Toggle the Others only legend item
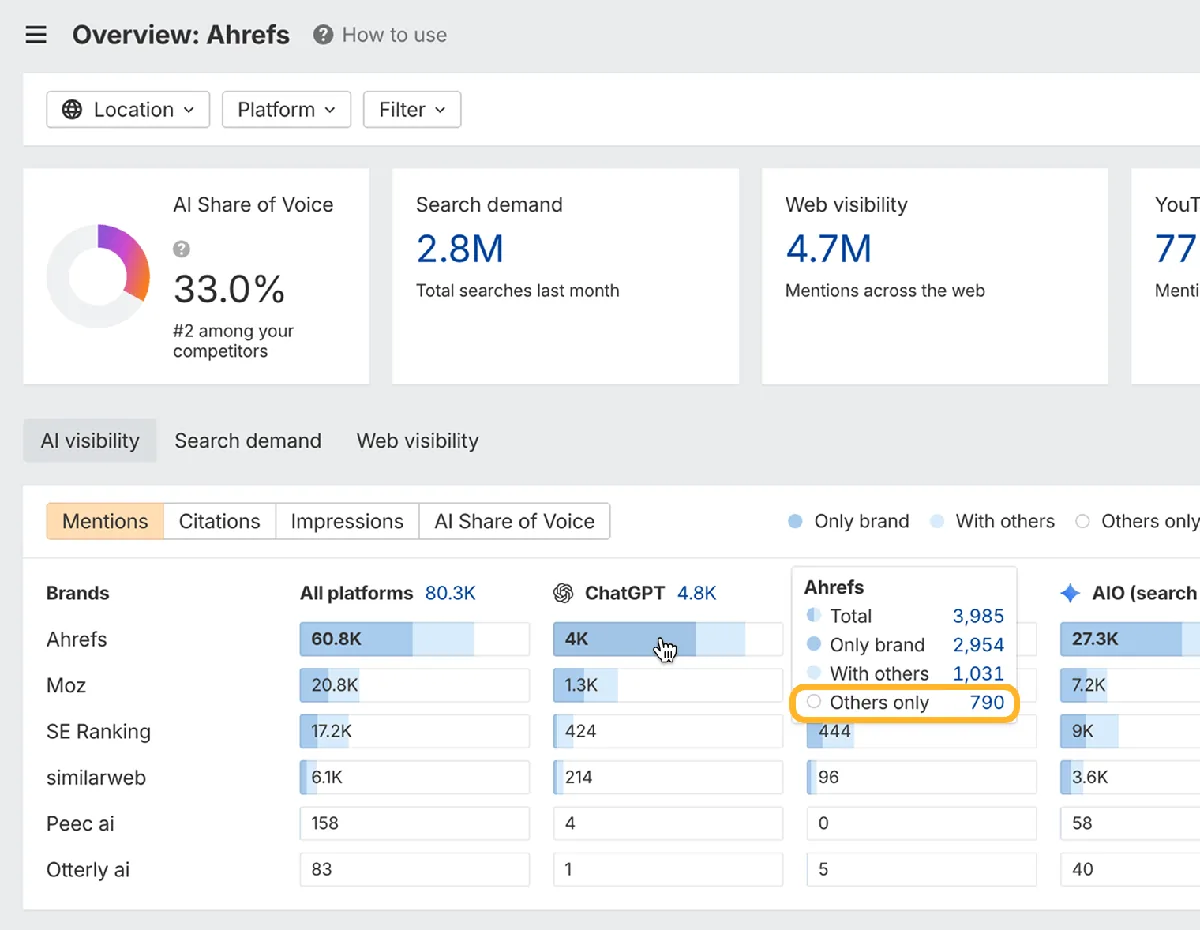 [x=1137, y=521]
